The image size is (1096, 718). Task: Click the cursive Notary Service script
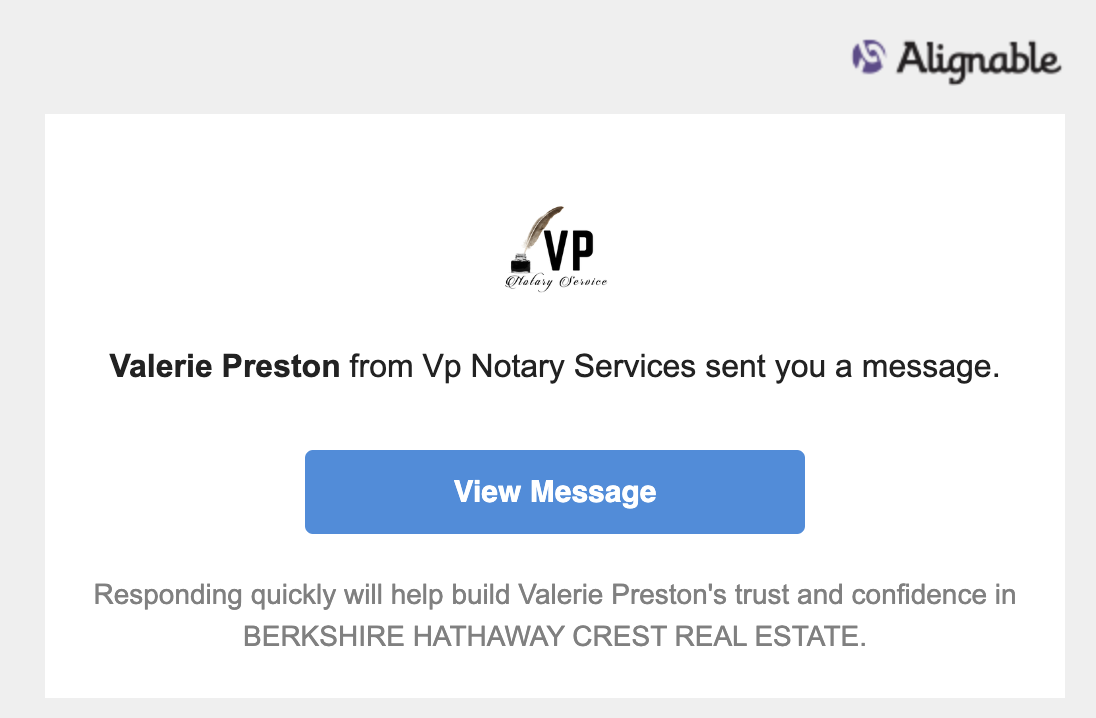[x=556, y=282]
